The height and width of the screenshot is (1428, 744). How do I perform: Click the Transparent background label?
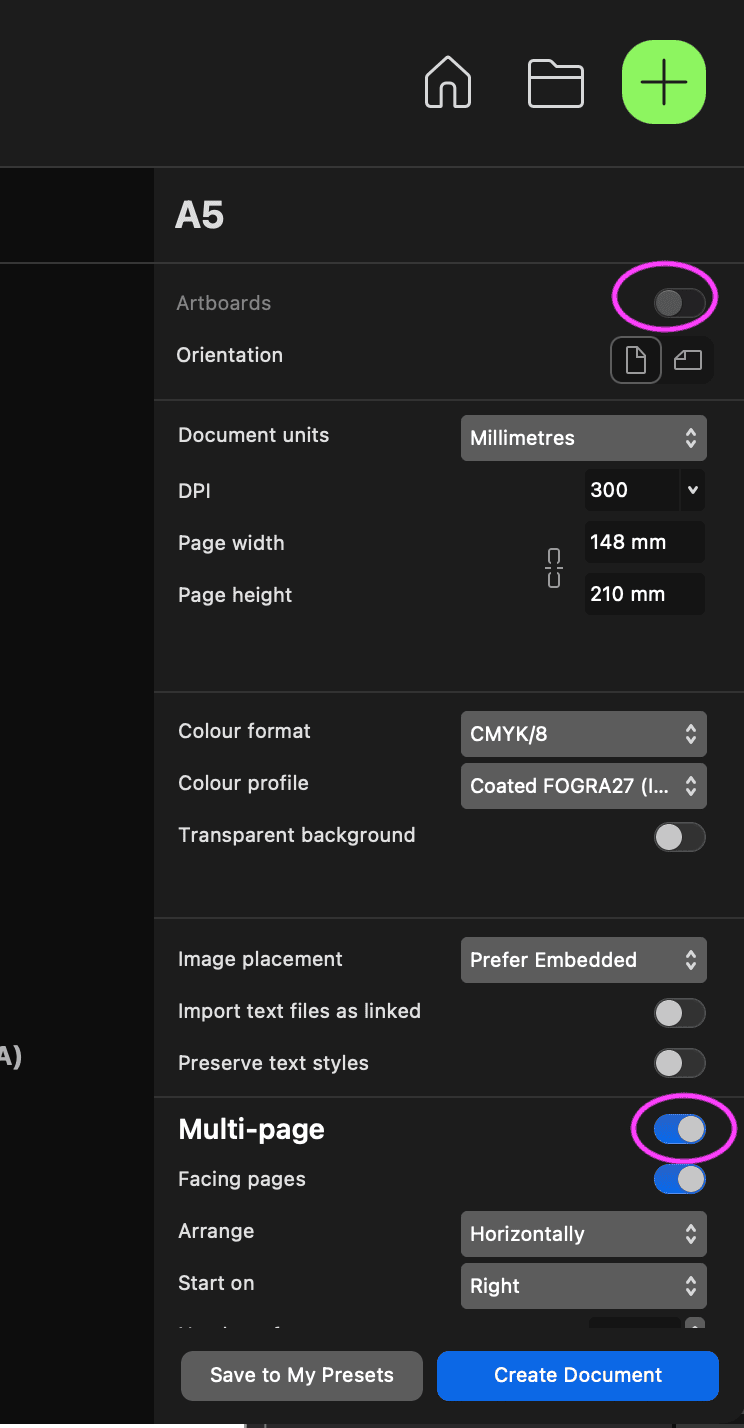[296, 835]
